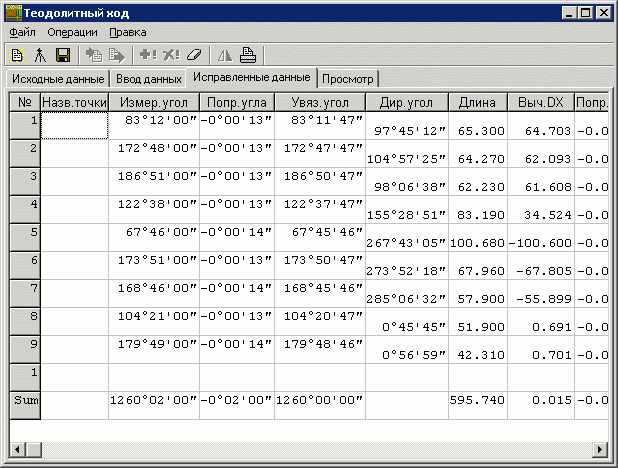The image size is (618, 468).
Task: Maximize the Теодолитный ход window
Action: 585,13
